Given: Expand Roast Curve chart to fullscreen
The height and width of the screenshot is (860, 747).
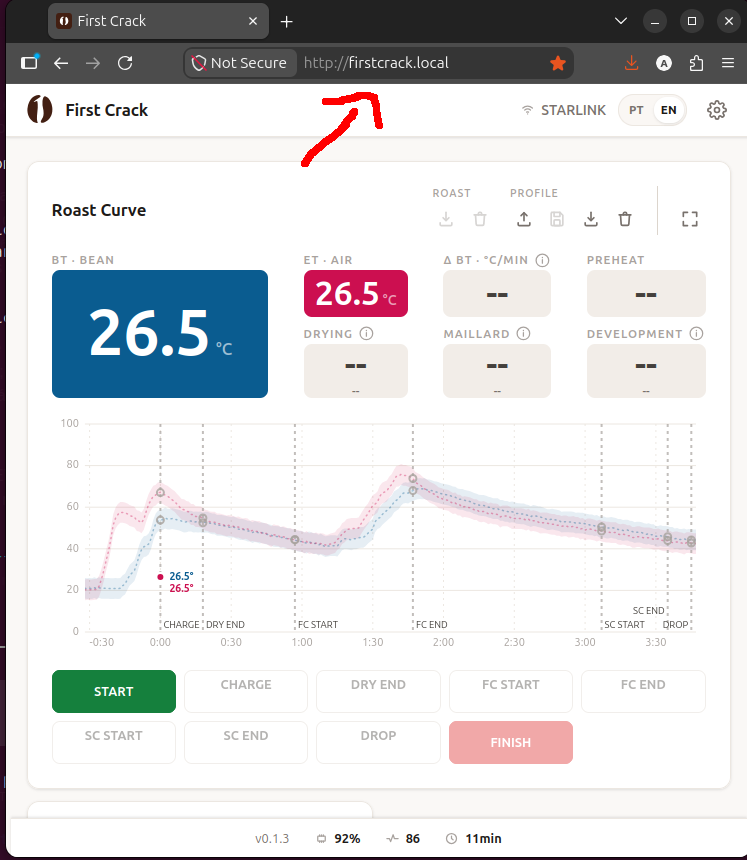Looking at the screenshot, I should [x=690, y=219].
